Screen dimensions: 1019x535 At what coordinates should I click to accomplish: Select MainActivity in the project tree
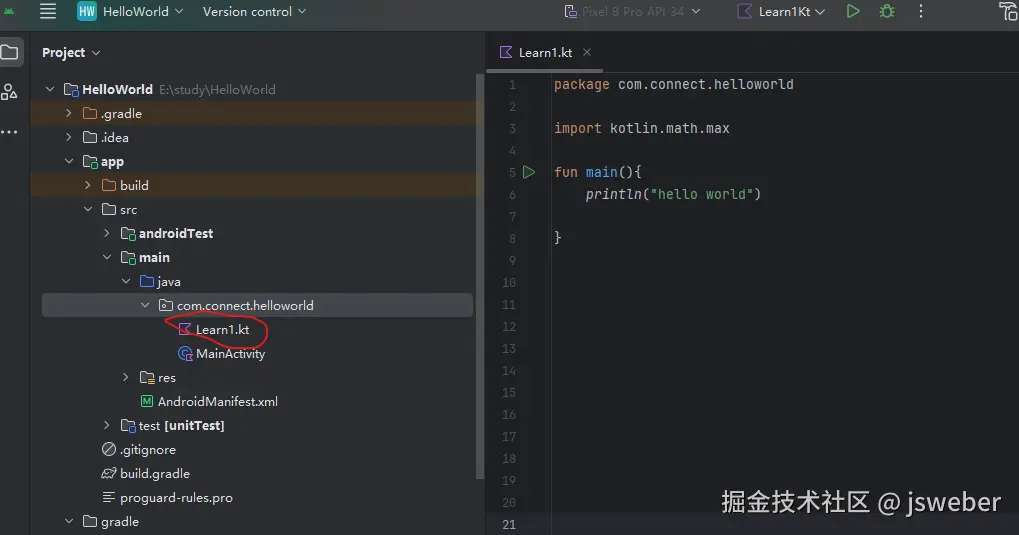click(230, 353)
